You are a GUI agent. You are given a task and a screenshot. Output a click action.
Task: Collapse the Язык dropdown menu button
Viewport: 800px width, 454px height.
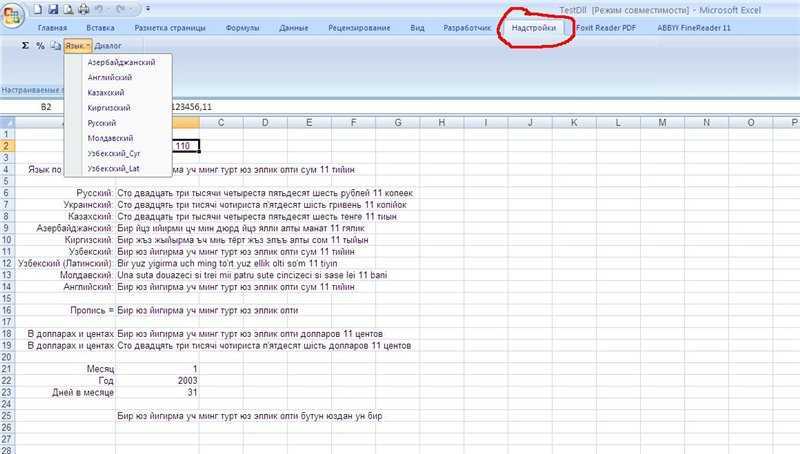[x=78, y=45]
